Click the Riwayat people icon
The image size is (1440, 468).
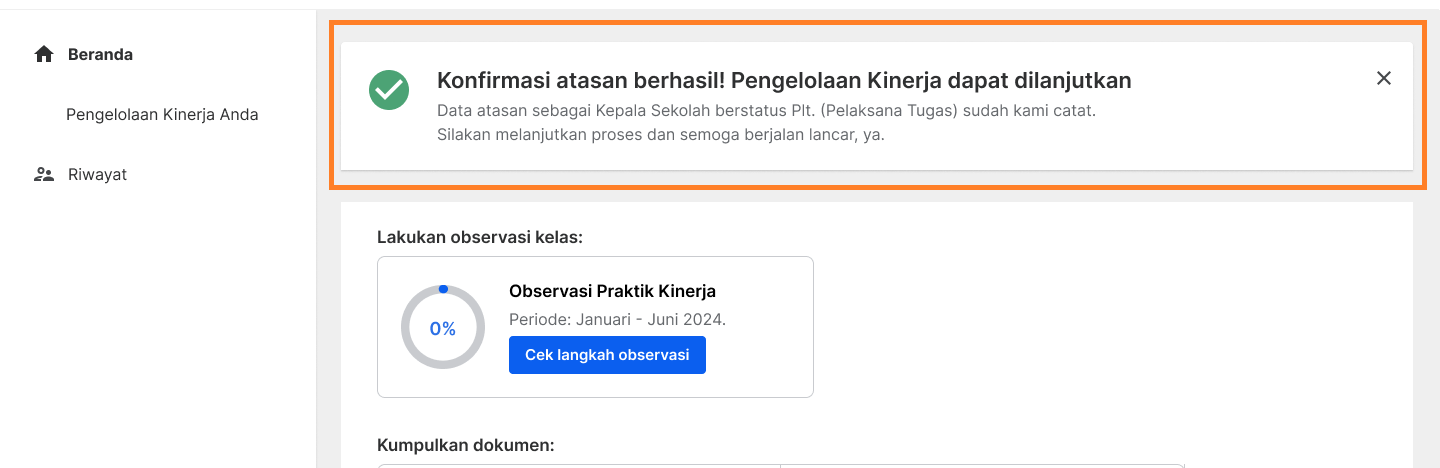pyautogui.click(x=43, y=175)
